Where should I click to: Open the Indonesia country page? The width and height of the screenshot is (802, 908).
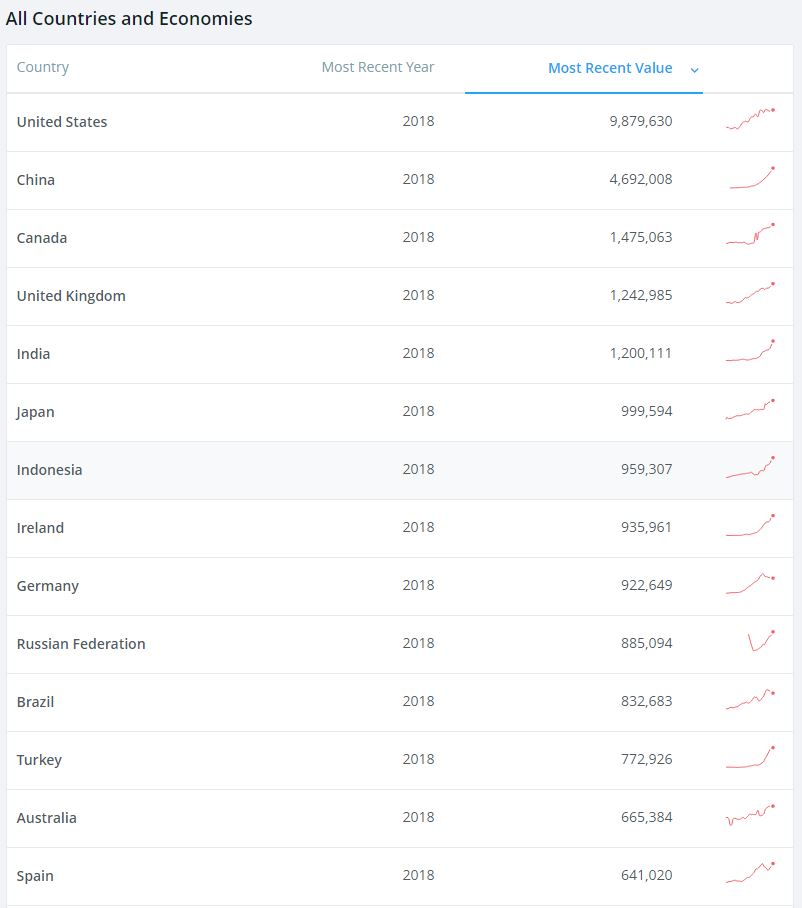[49, 470]
